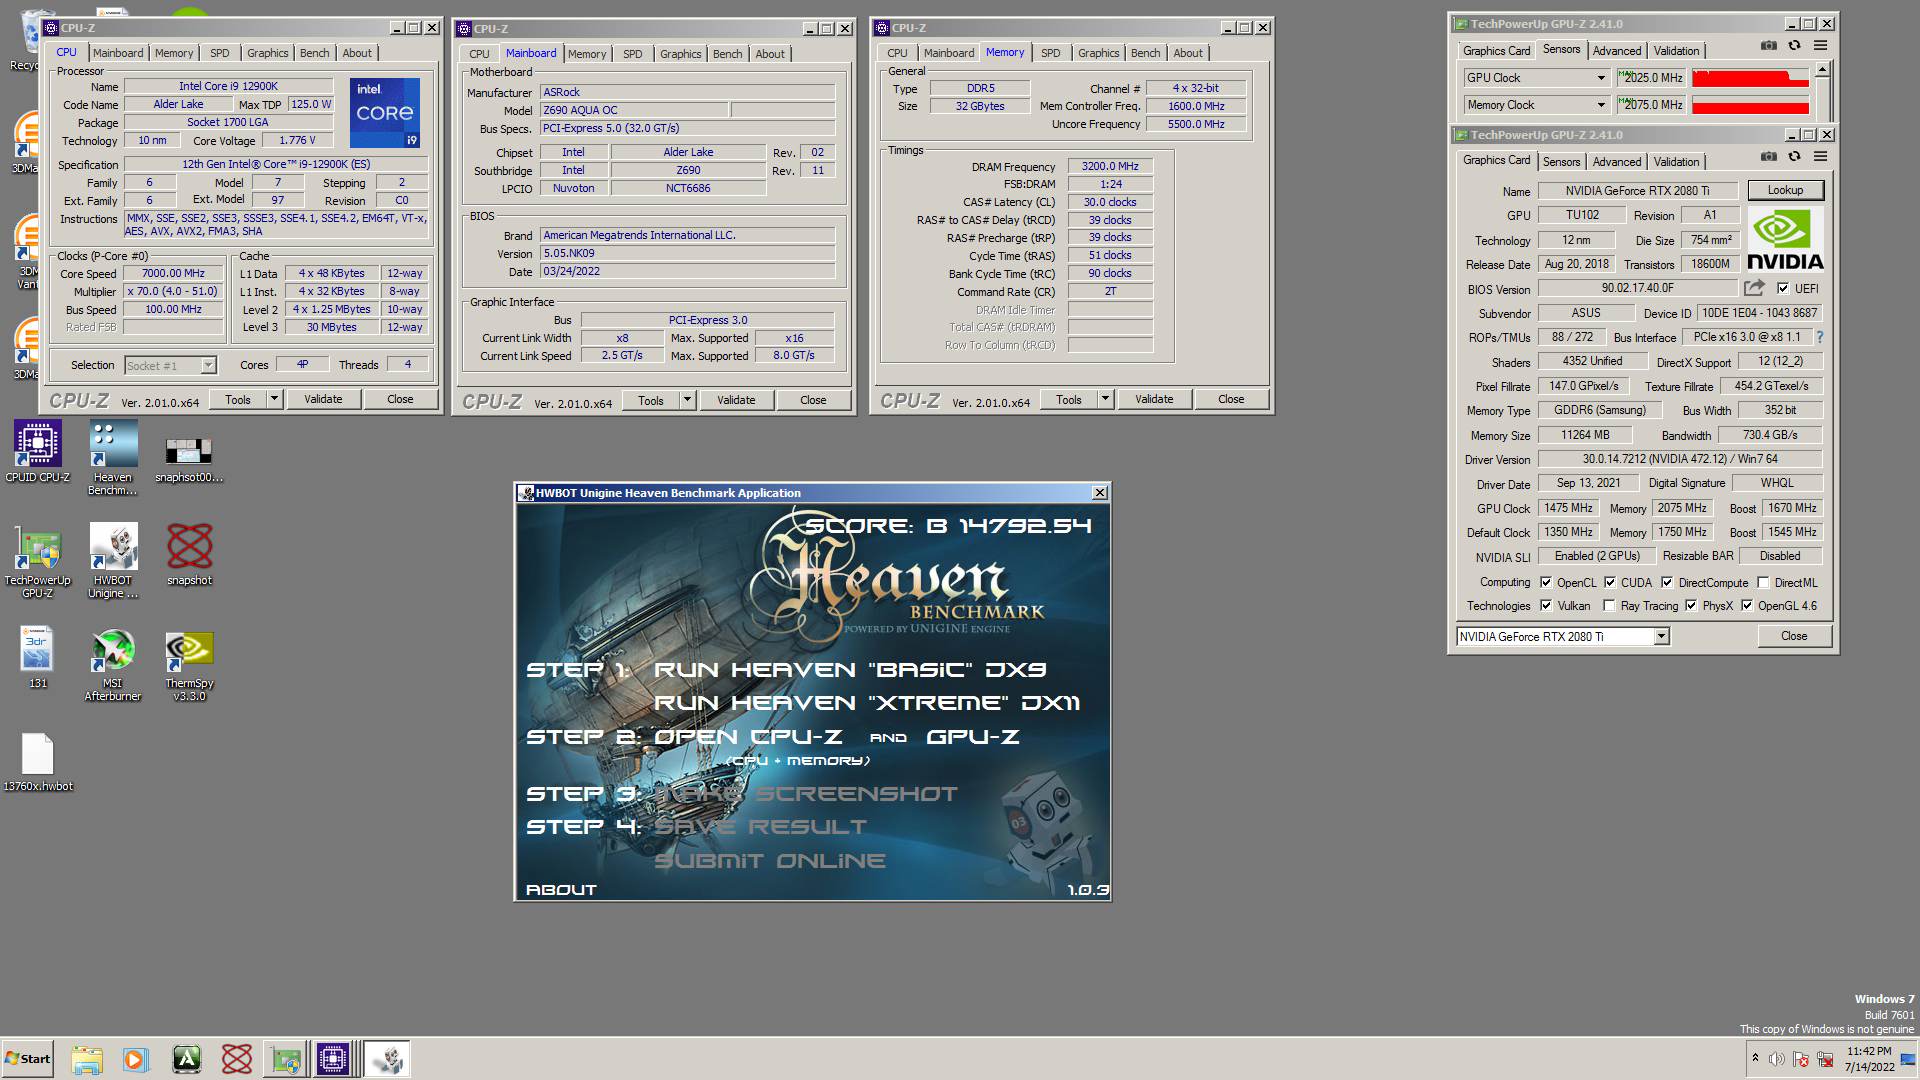This screenshot has width=1920, height=1080.
Task: Toggle the CUDA checkbox
Action: [1610, 582]
